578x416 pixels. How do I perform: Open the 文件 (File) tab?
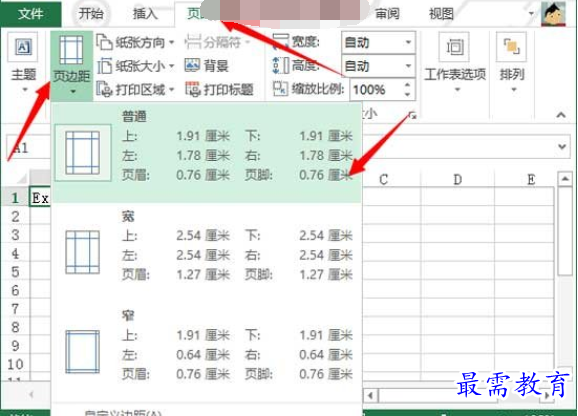point(31,14)
